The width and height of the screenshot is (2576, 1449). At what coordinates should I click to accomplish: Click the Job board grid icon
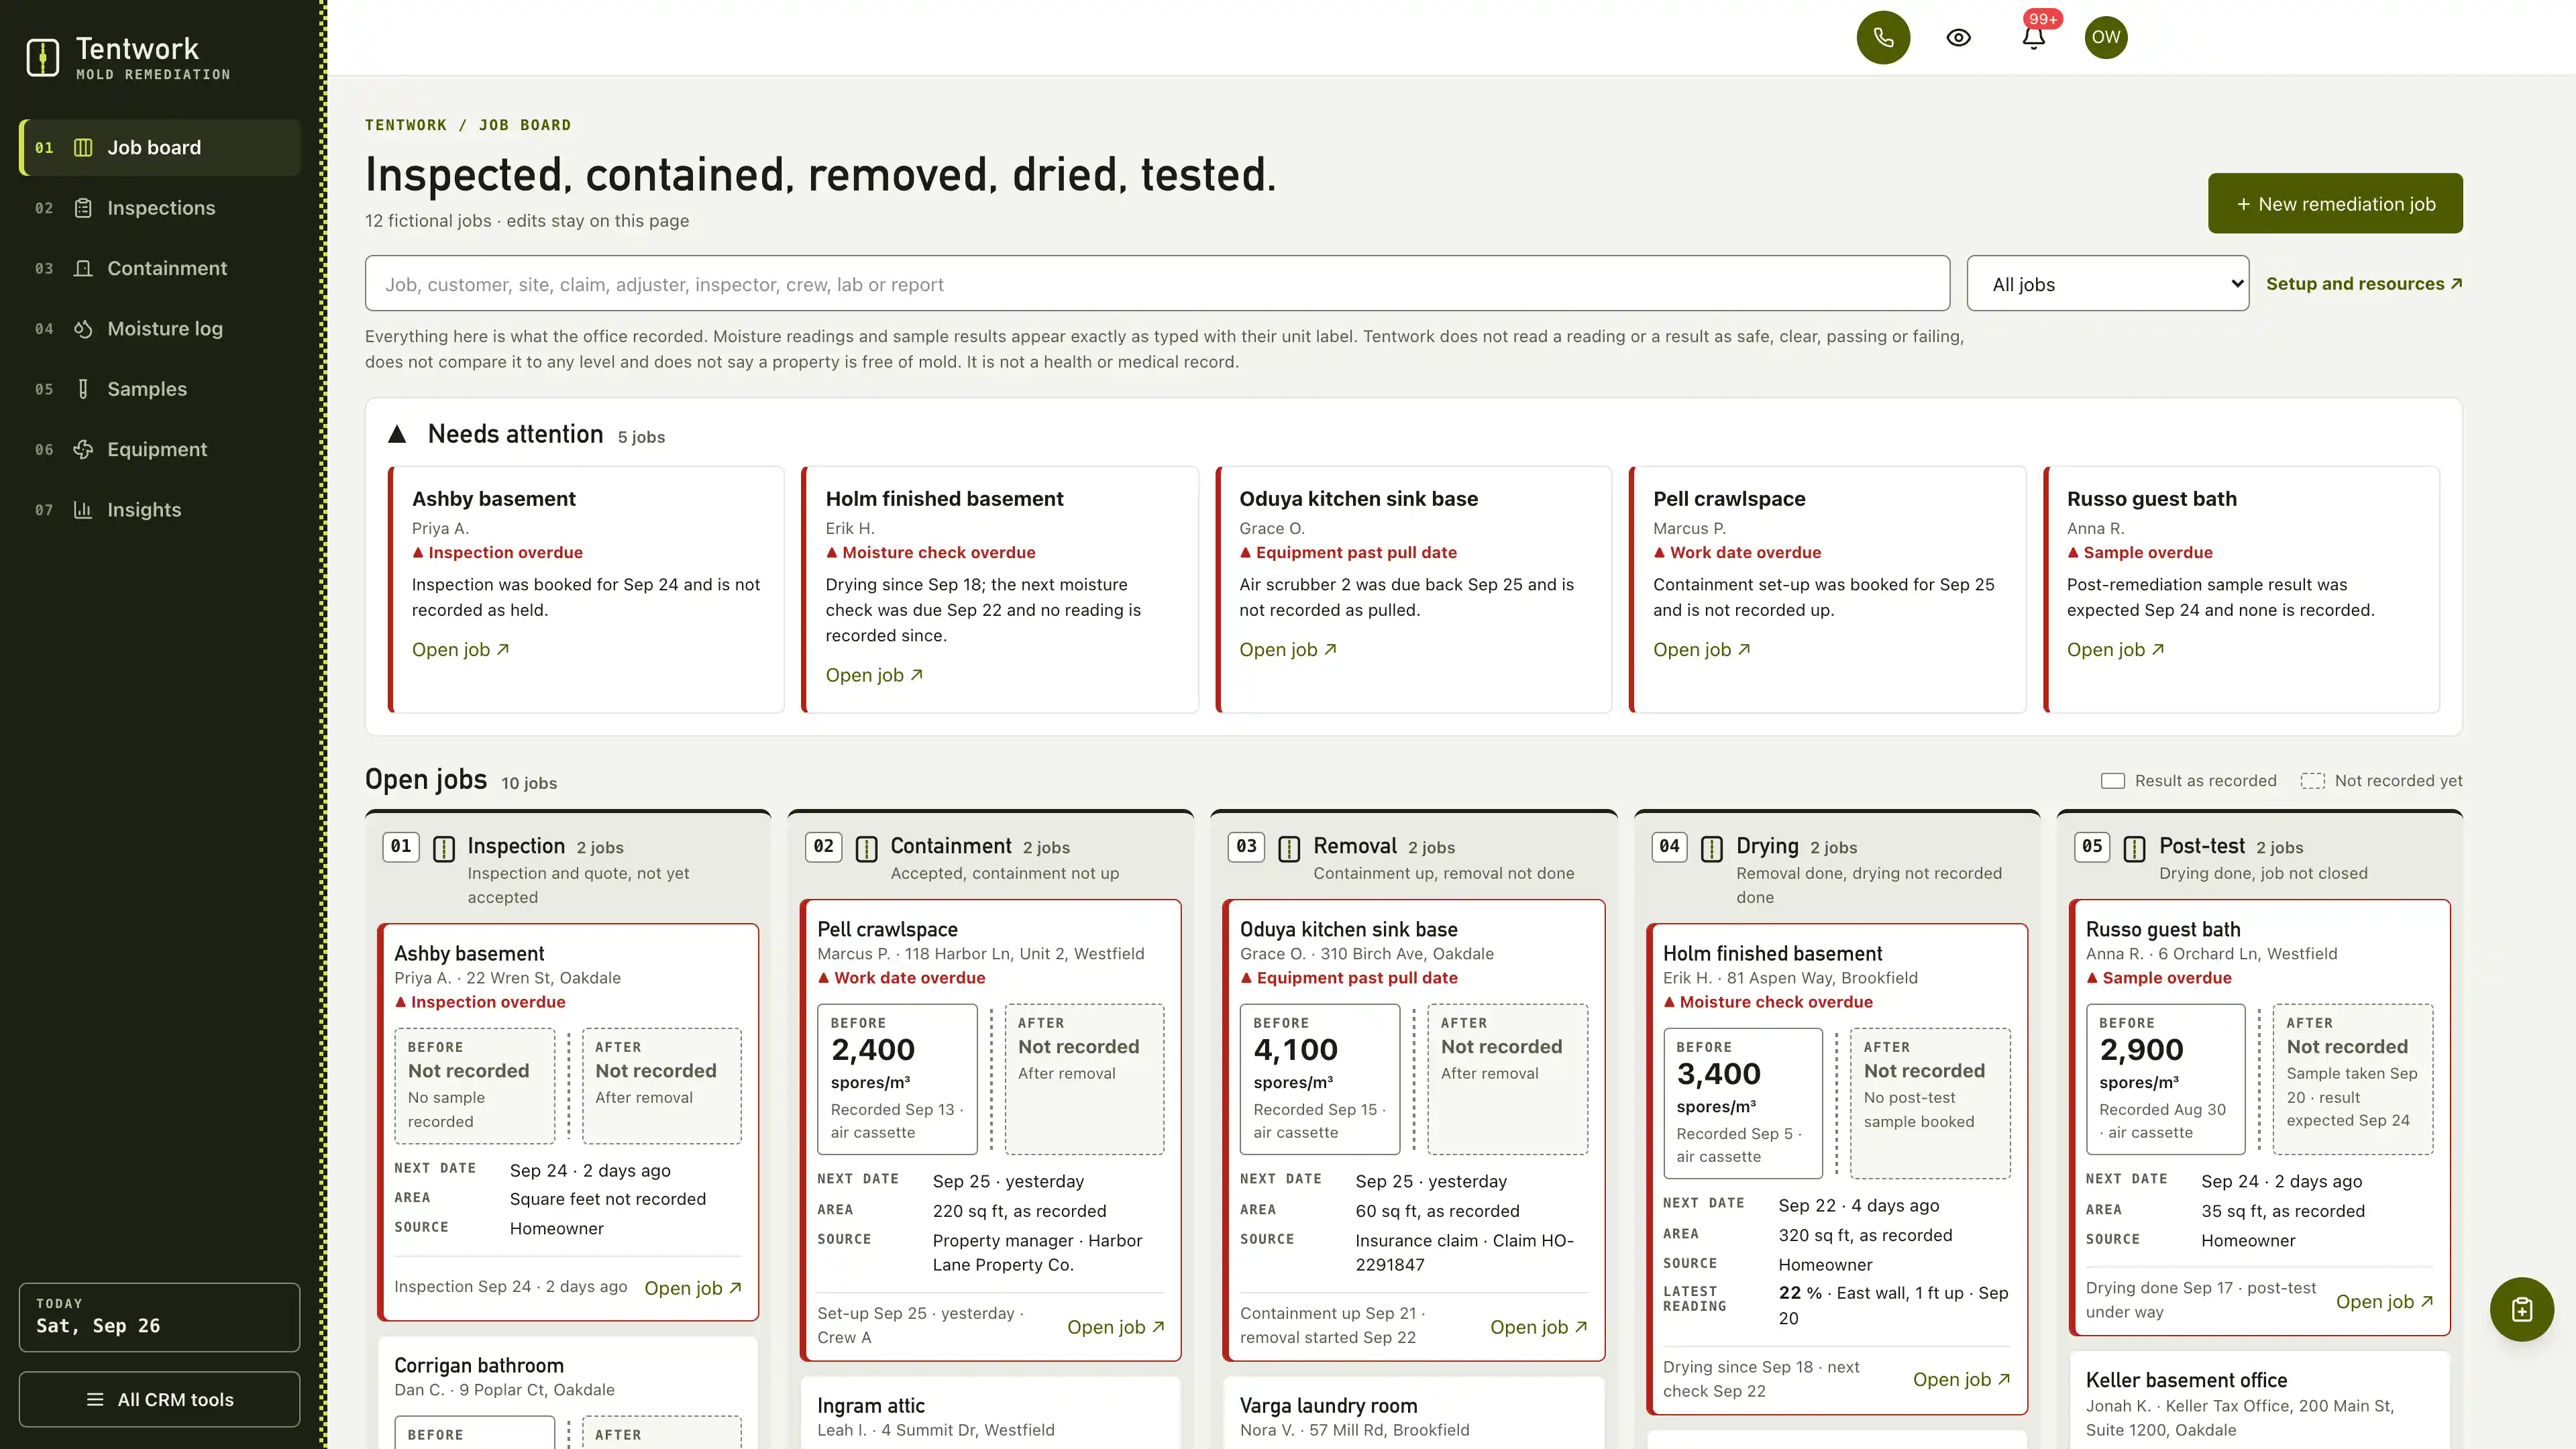pos(83,148)
